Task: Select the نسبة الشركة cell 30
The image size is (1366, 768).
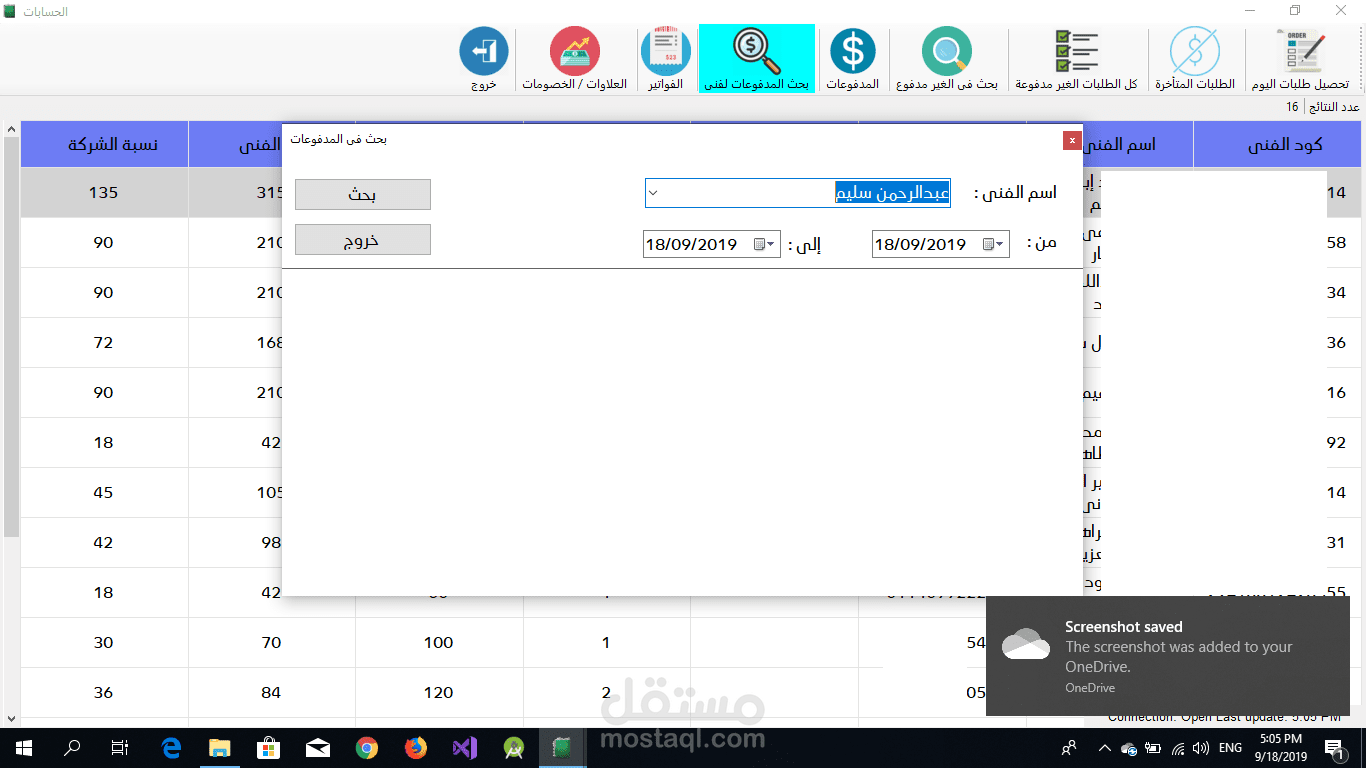Action: 104,642
